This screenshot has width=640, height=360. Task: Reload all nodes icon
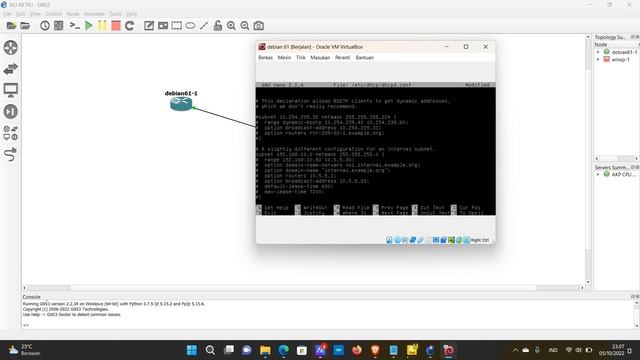(x=129, y=26)
